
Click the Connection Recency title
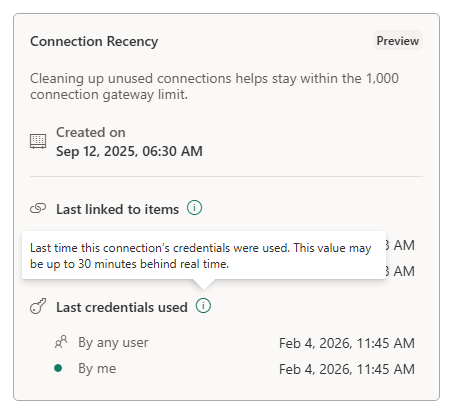[94, 41]
